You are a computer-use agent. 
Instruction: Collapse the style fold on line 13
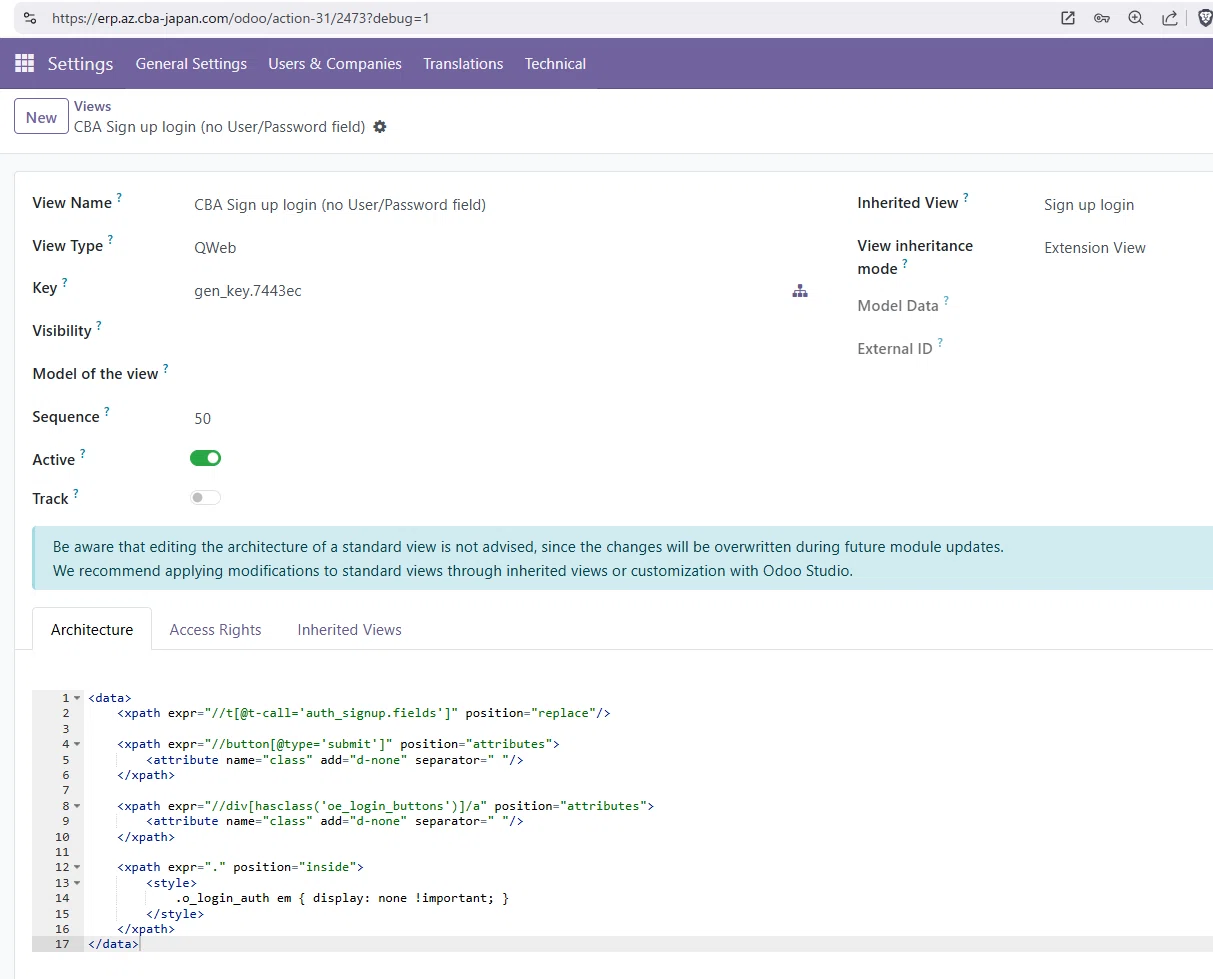(77, 883)
